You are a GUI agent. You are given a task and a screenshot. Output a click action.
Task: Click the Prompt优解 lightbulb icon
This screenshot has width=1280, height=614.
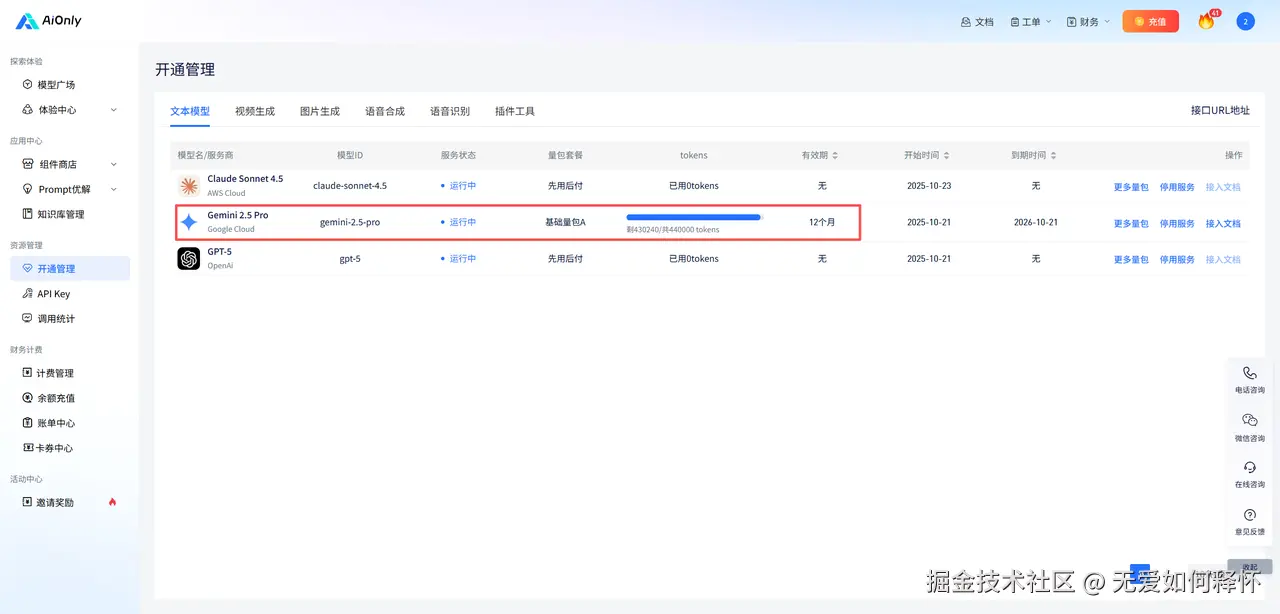pyautogui.click(x=27, y=189)
